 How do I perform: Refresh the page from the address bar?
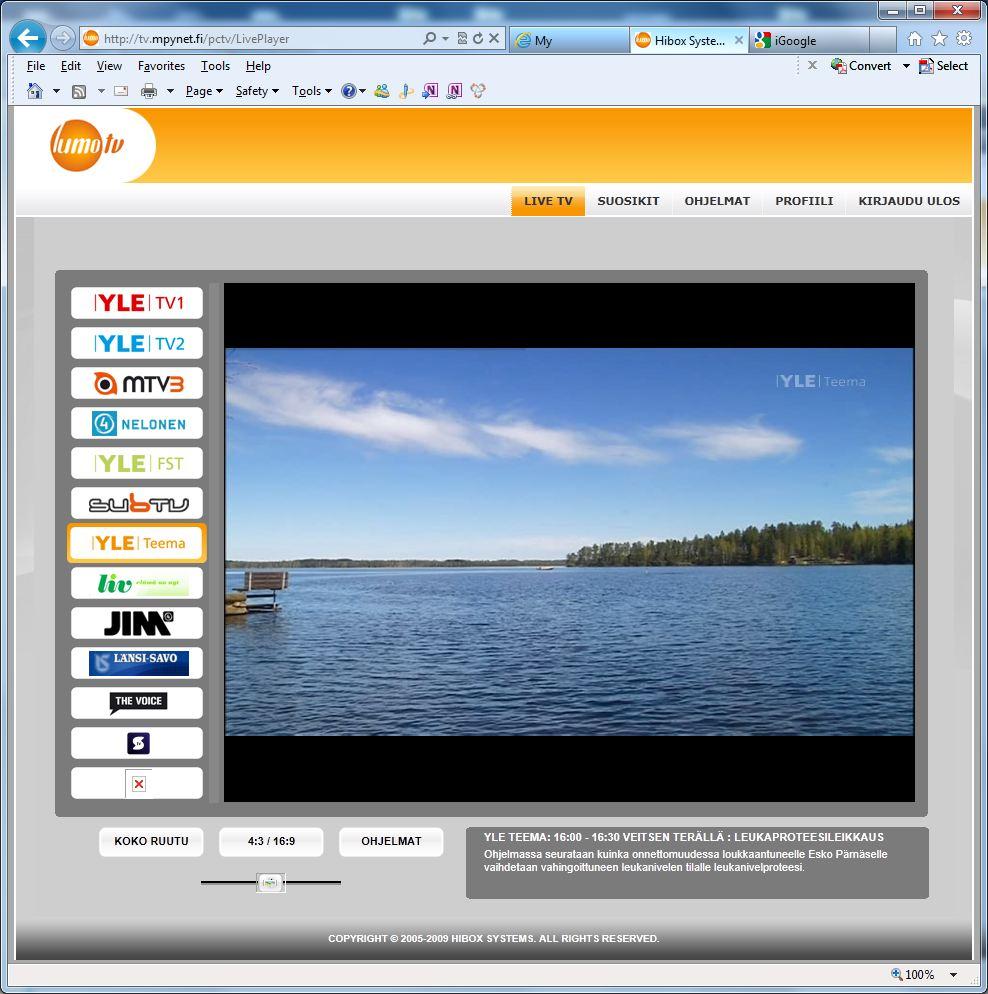point(478,39)
